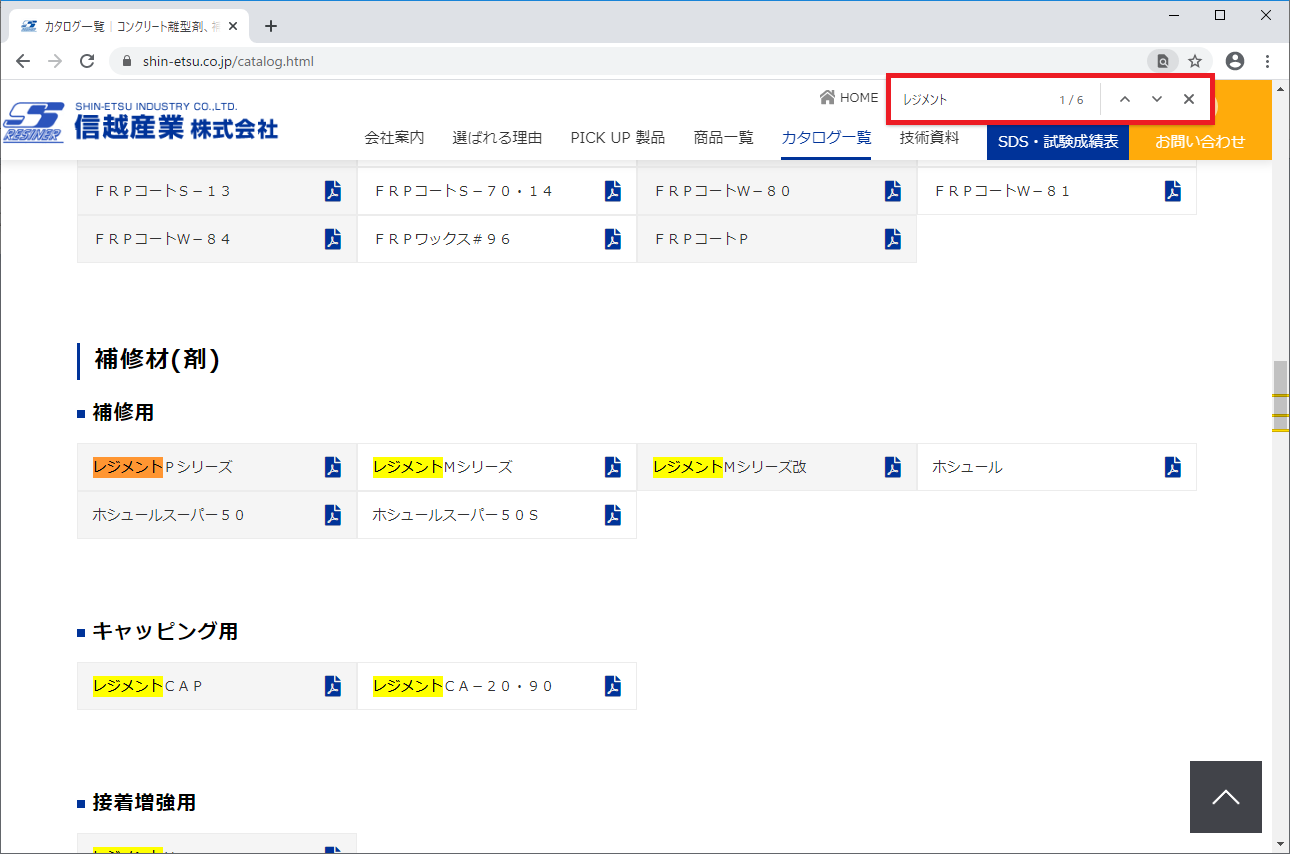Click the address bar URL

pyautogui.click(x=228, y=61)
